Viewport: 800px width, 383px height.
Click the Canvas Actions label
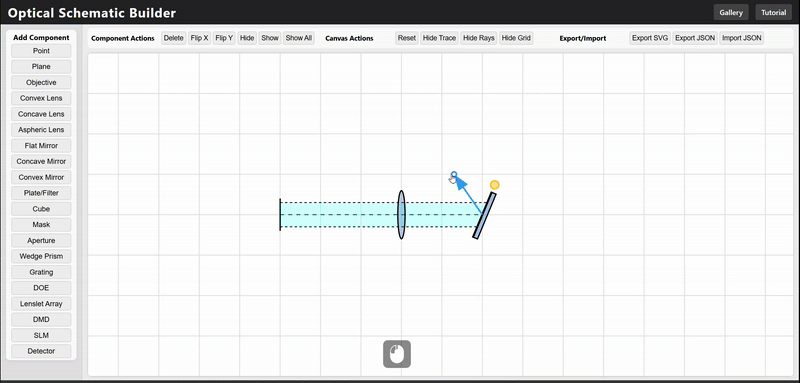tap(349, 38)
